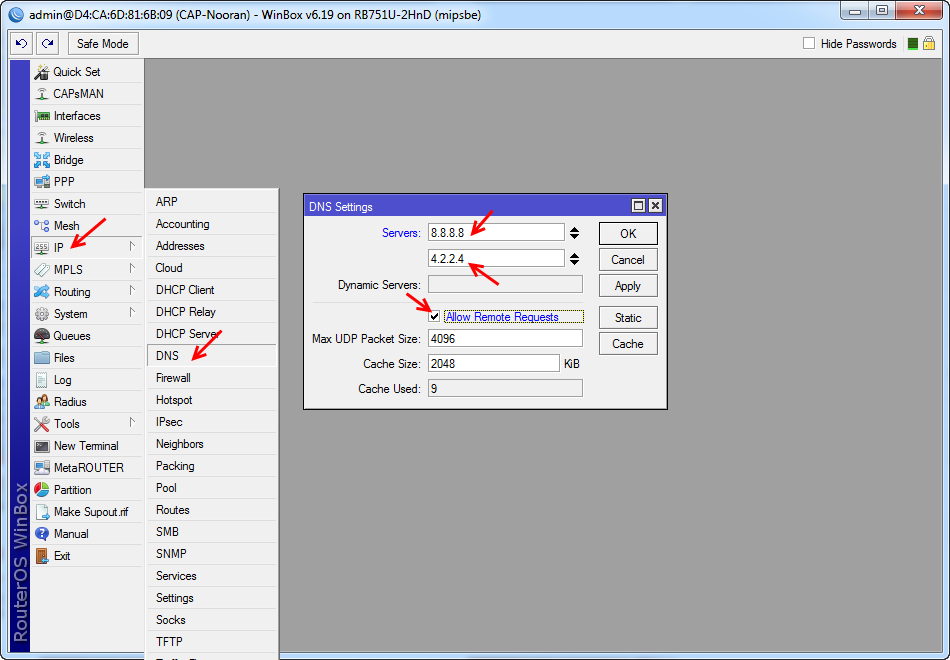Click the Interfaces card icon
Screen dimensions: 950x660
click(42, 116)
